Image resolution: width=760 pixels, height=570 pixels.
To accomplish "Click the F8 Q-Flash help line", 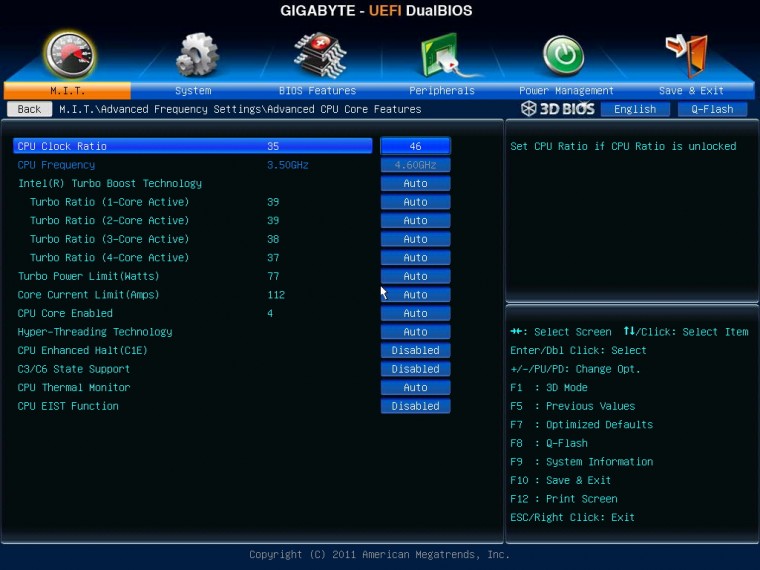I will click(549, 443).
